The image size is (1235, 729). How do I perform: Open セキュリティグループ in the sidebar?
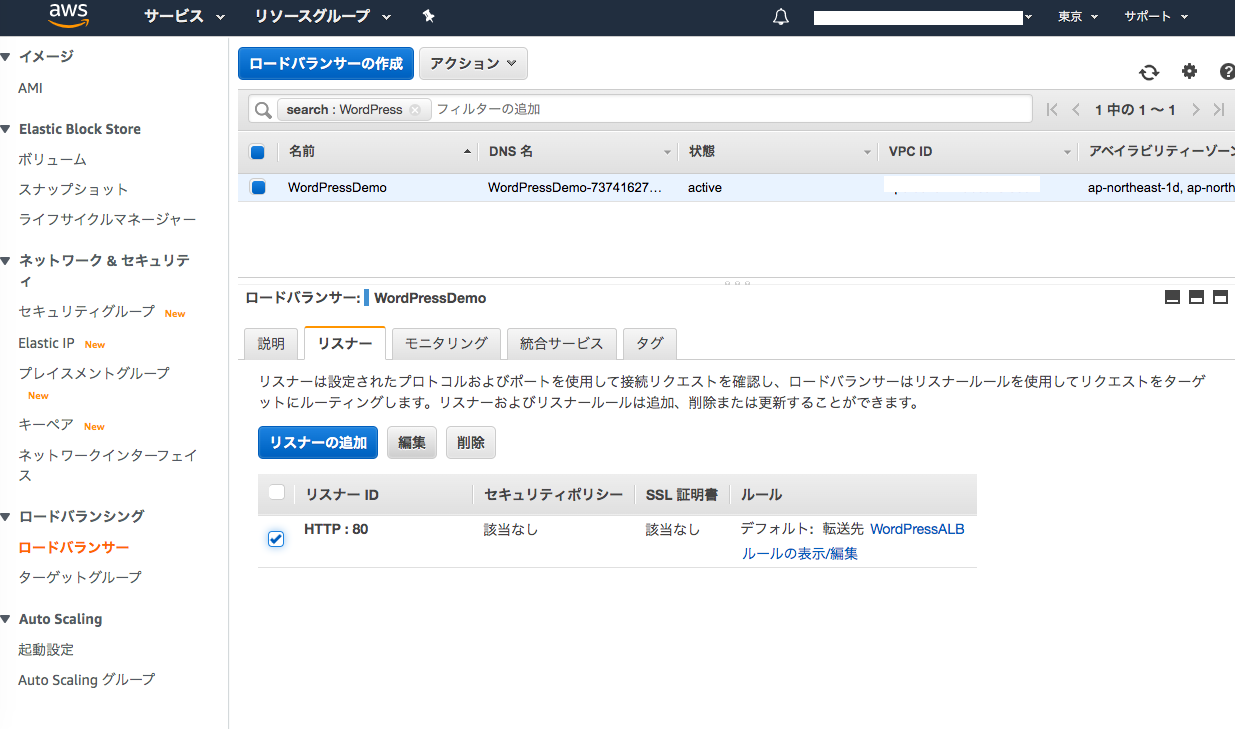87,311
